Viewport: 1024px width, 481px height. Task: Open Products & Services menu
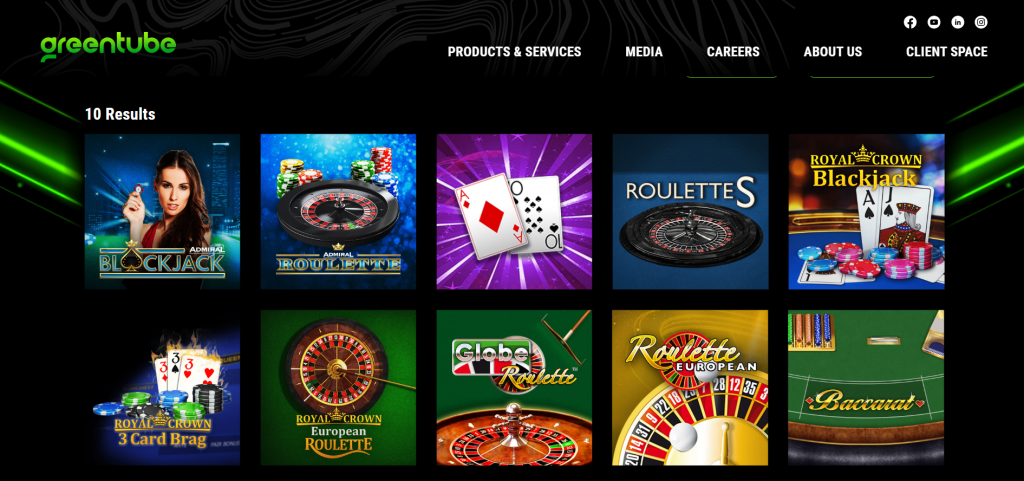(514, 52)
